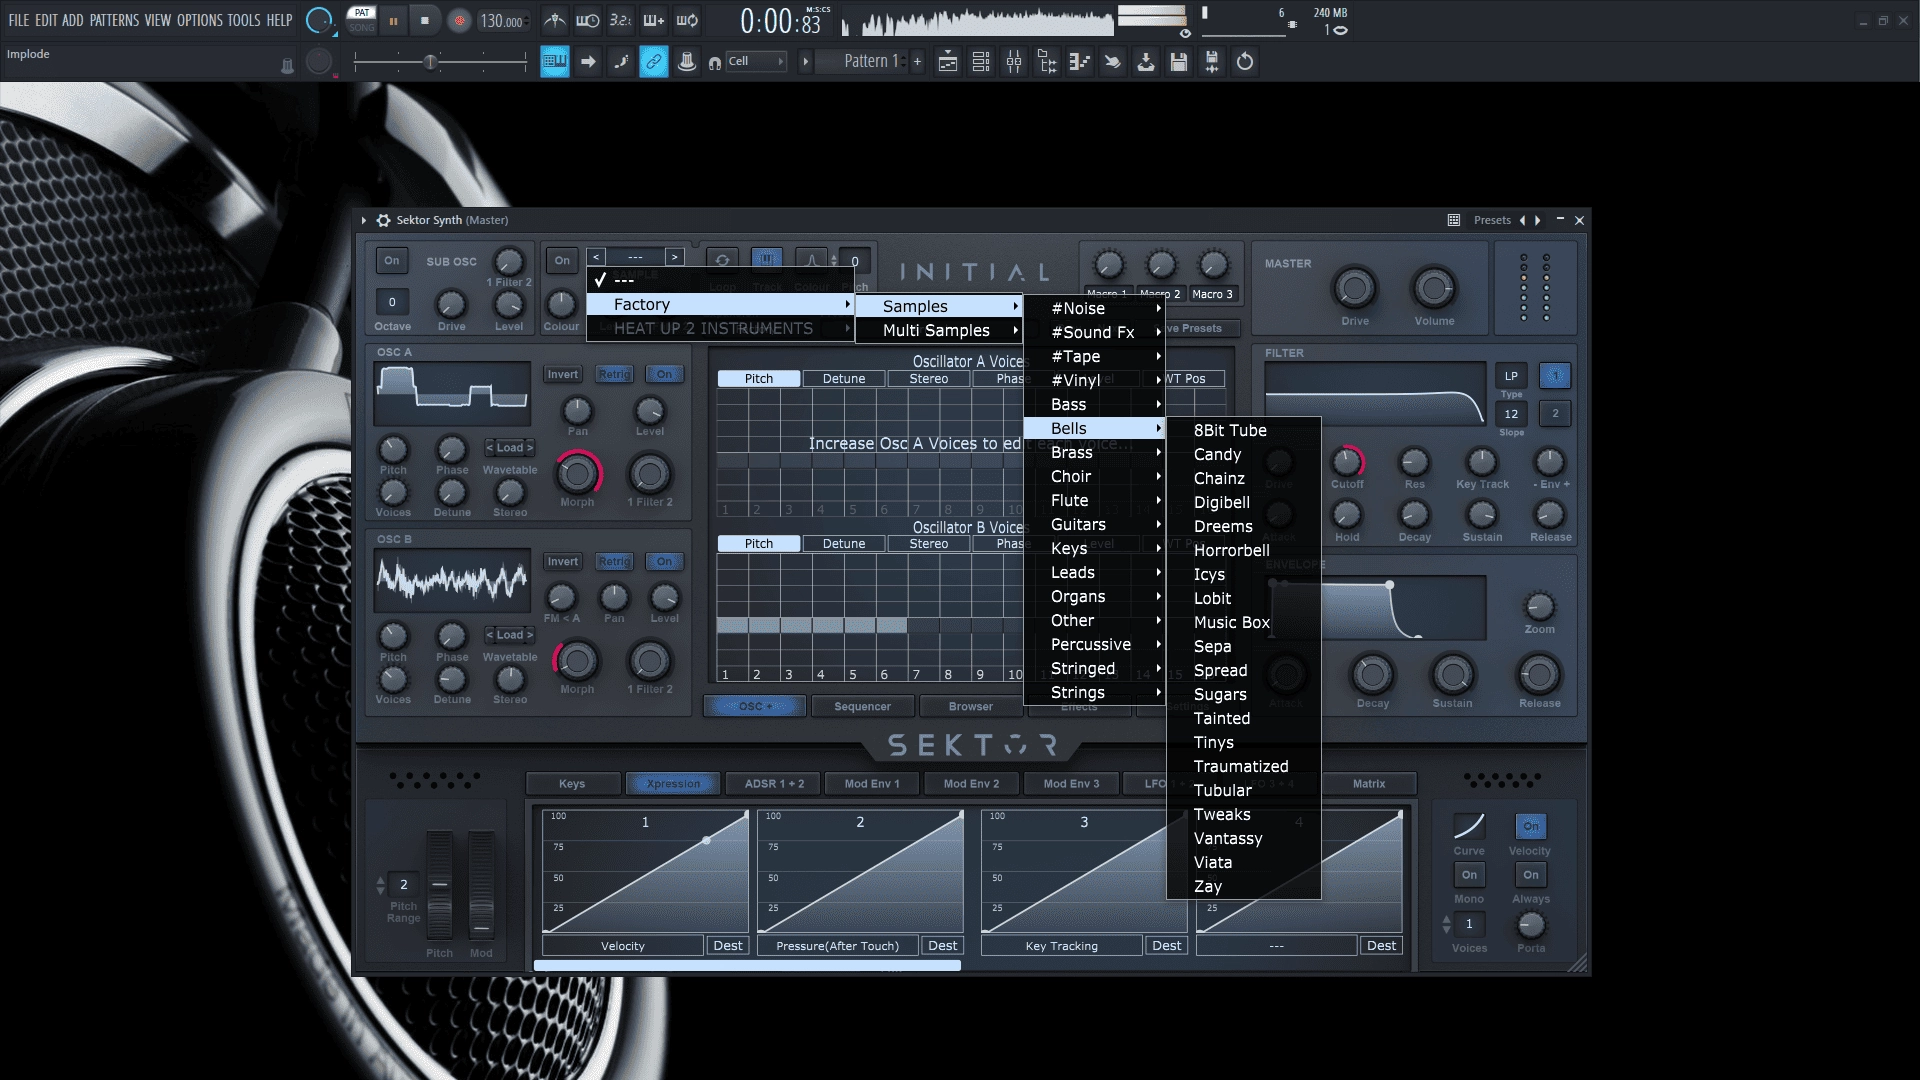
Task: Expand the Bass sample category
Action: (1095, 404)
